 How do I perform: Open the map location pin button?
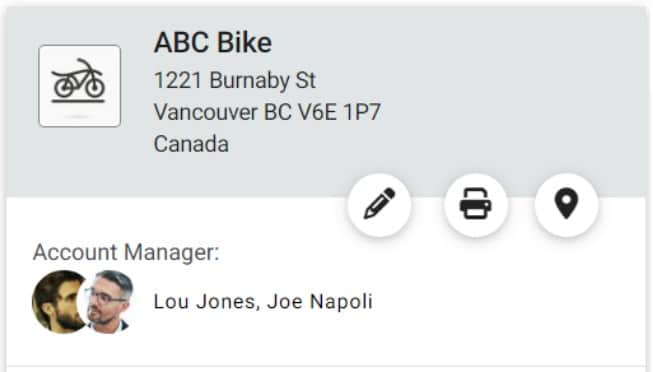click(x=566, y=204)
